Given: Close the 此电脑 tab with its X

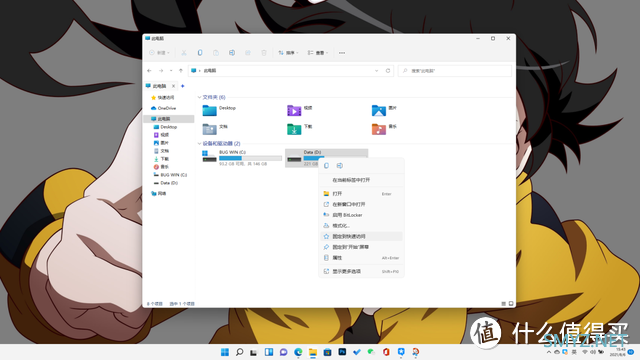Looking at the screenshot, I should (x=173, y=86).
